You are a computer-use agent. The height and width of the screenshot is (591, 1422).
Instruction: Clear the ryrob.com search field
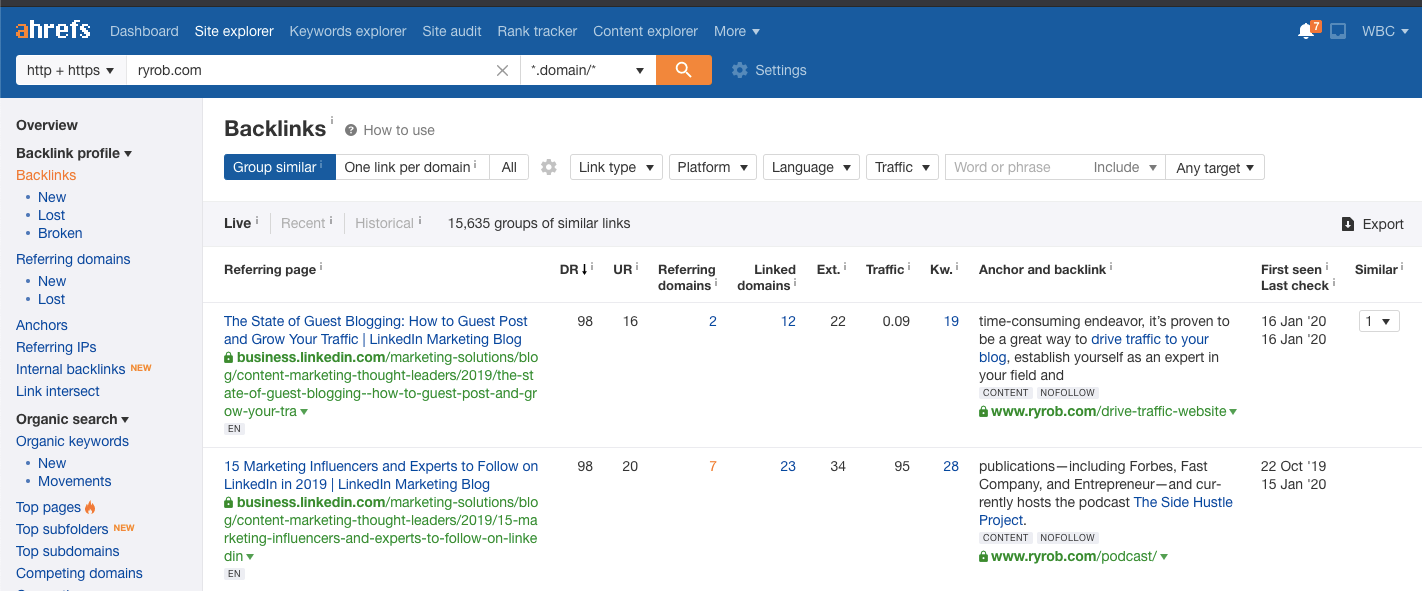pos(503,70)
